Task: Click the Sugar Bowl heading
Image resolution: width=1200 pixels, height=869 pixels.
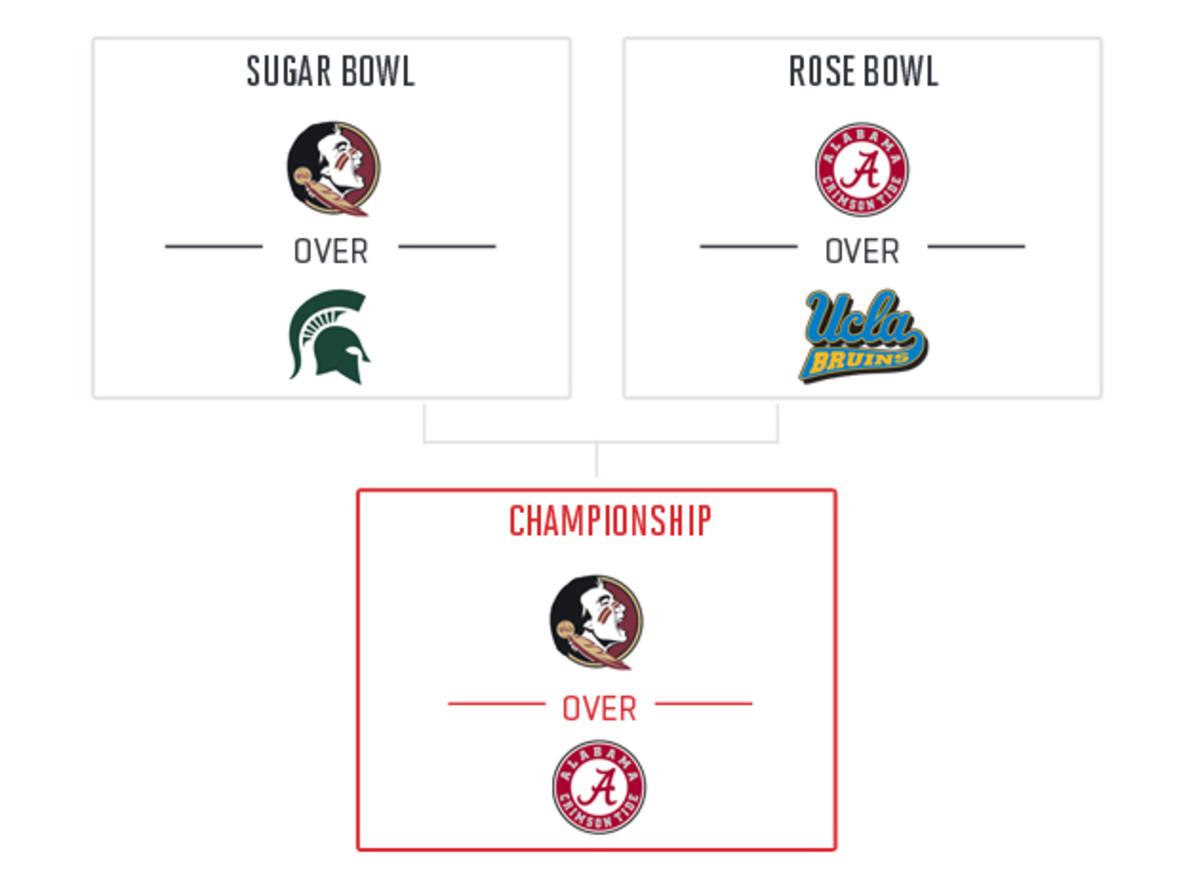Action: click(330, 72)
